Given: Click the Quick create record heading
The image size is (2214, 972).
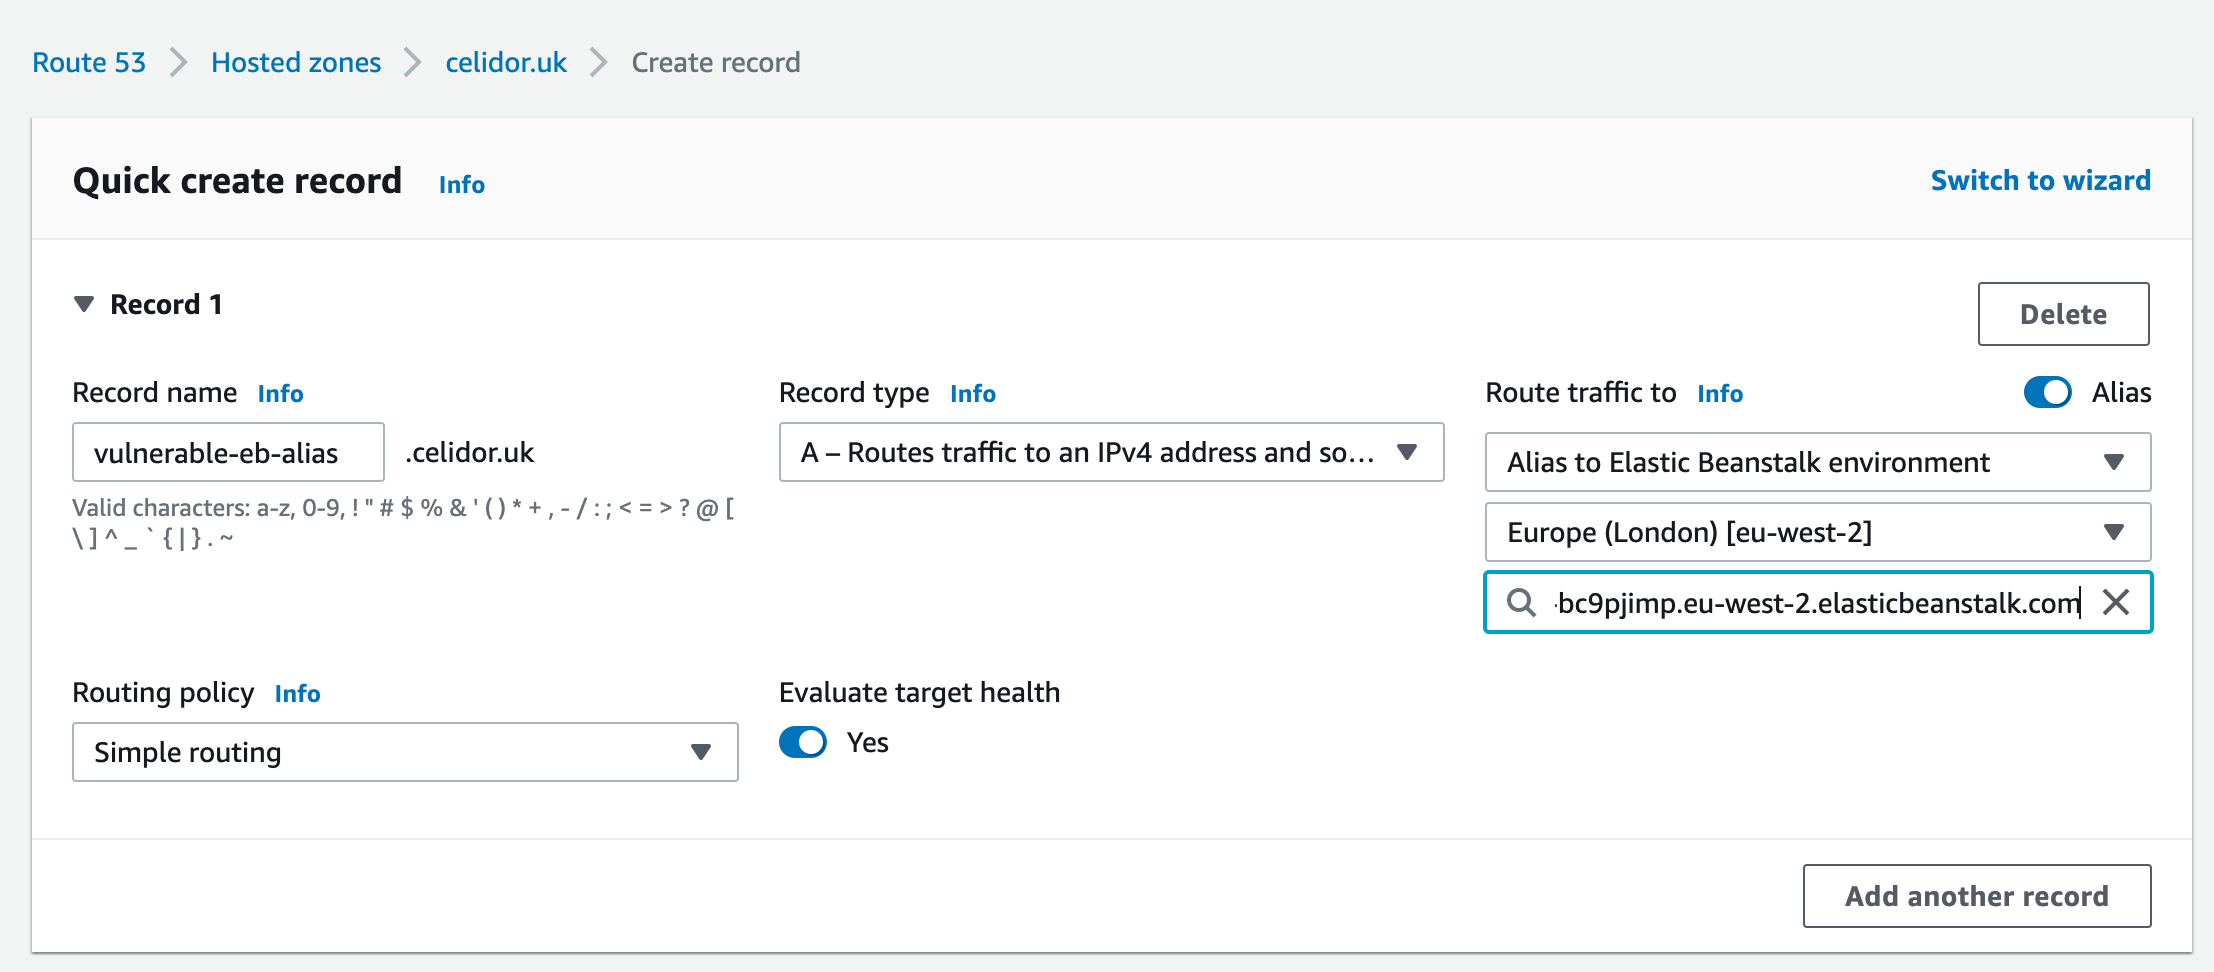Looking at the screenshot, I should [x=237, y=180].
